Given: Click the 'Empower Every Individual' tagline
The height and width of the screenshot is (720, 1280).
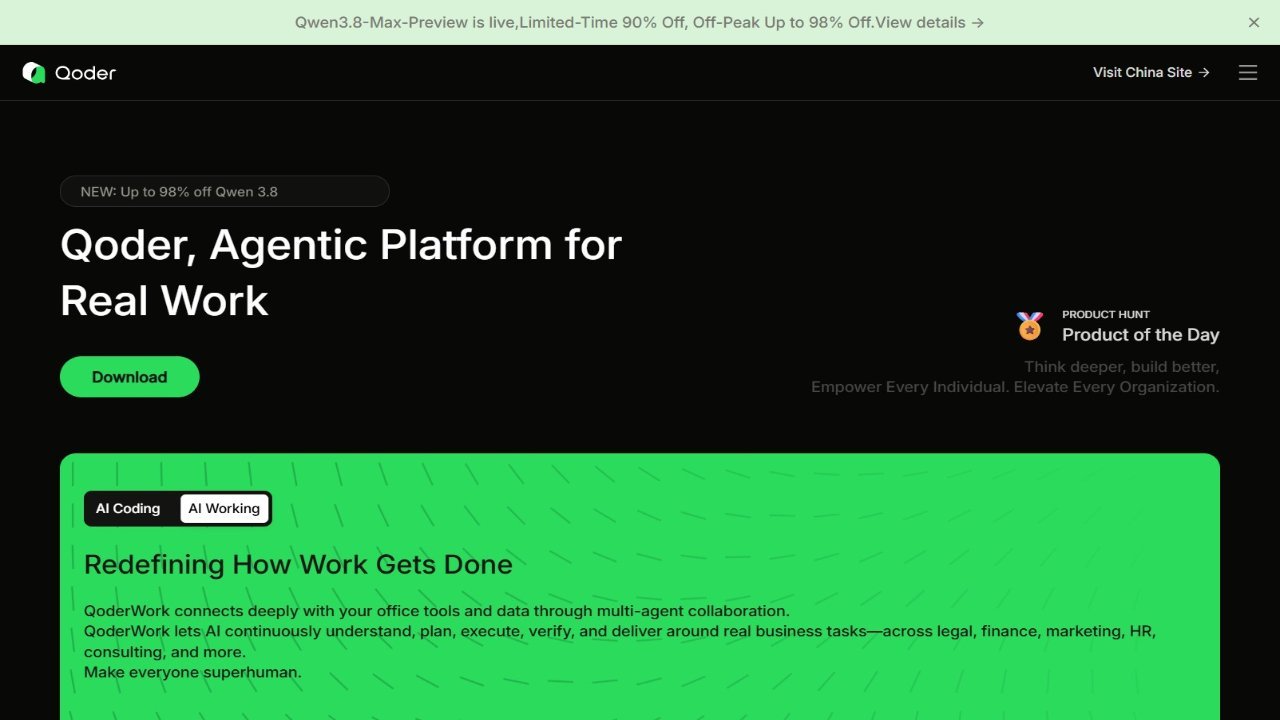Looking at the screenshot, I should [1015, 387].
